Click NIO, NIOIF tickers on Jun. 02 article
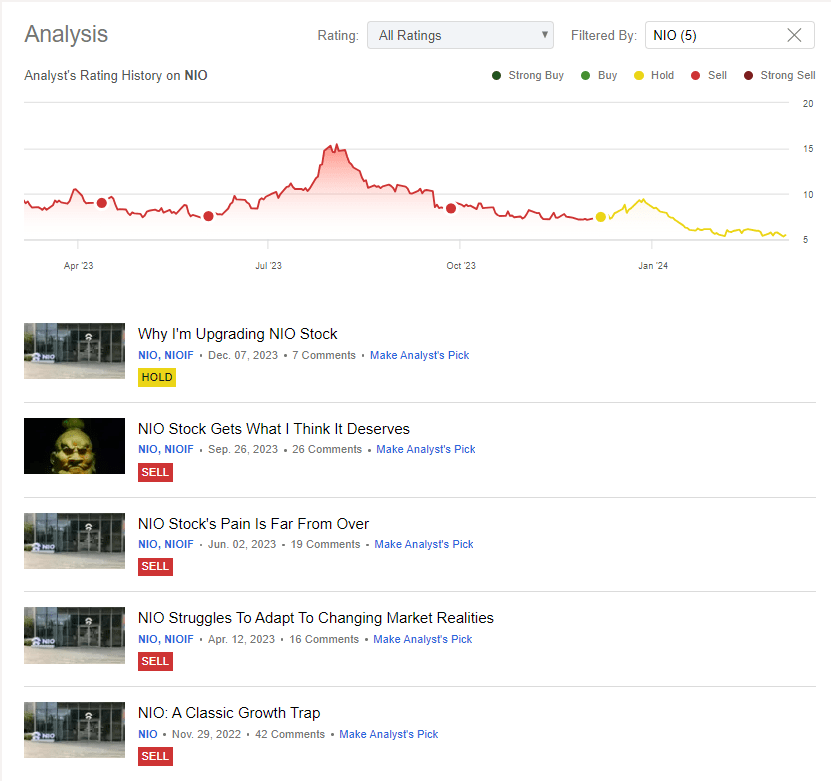 tap(166, 544)
